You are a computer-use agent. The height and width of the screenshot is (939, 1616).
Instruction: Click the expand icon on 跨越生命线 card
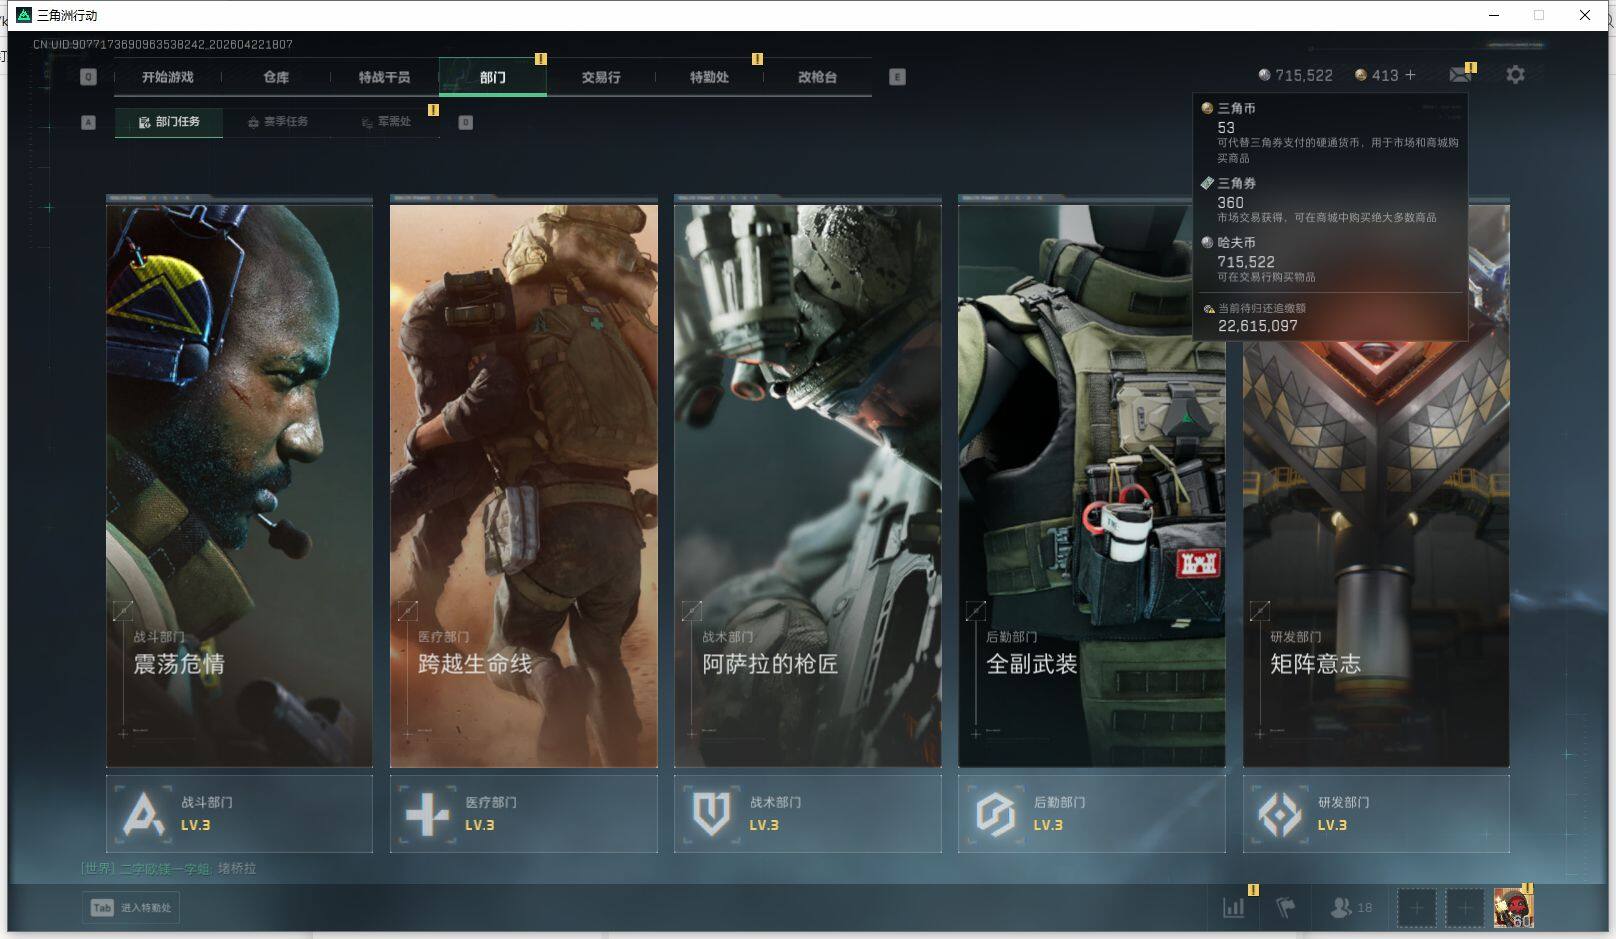click(407, 610)
